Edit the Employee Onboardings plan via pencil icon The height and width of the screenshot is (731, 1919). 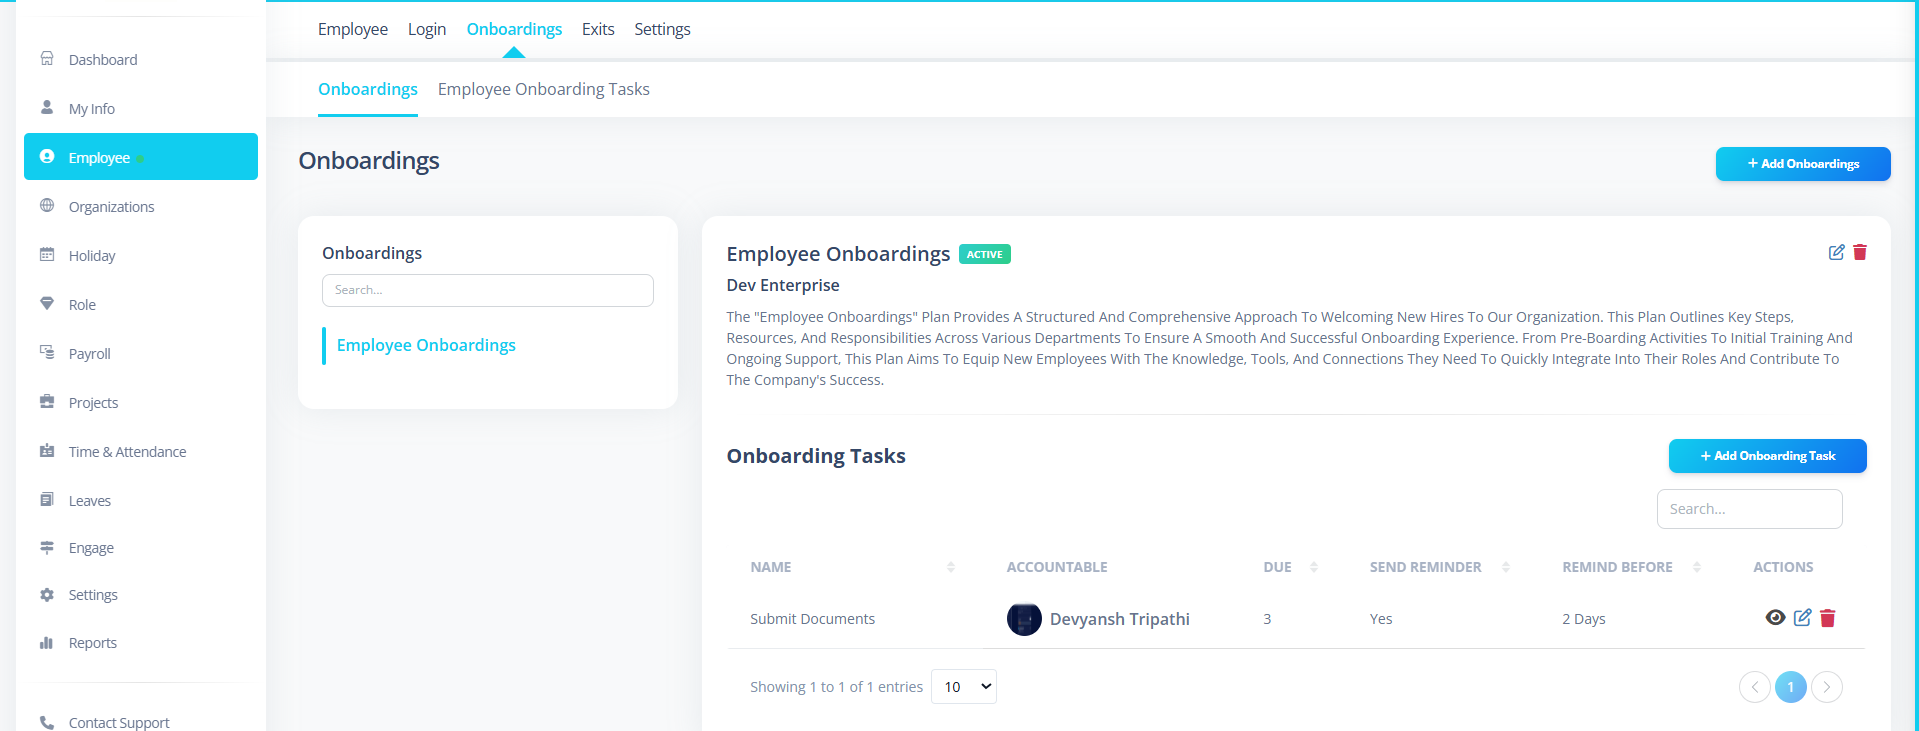tap(1837, 252)
